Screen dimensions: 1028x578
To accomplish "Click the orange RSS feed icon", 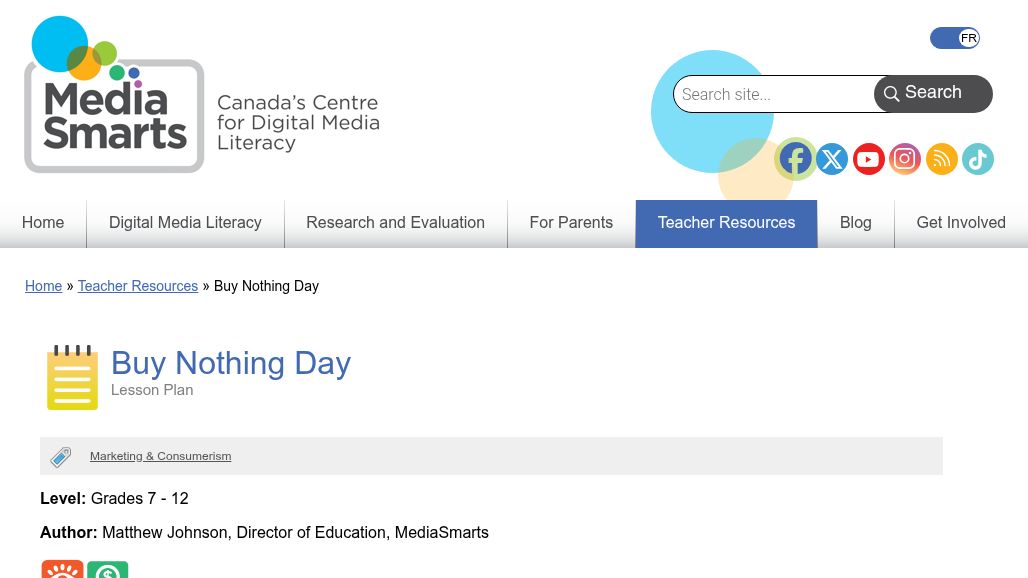I will 941,159.
